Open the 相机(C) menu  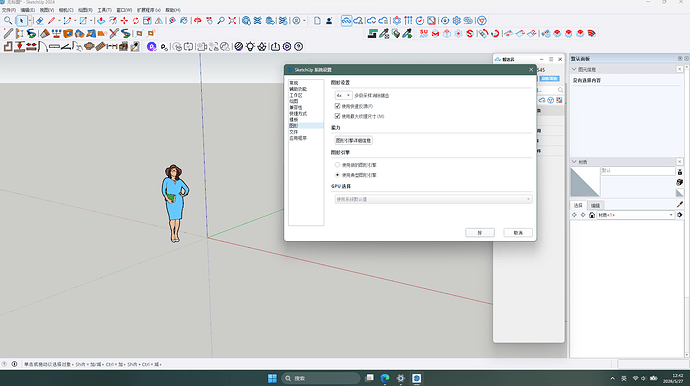point(66,10)
